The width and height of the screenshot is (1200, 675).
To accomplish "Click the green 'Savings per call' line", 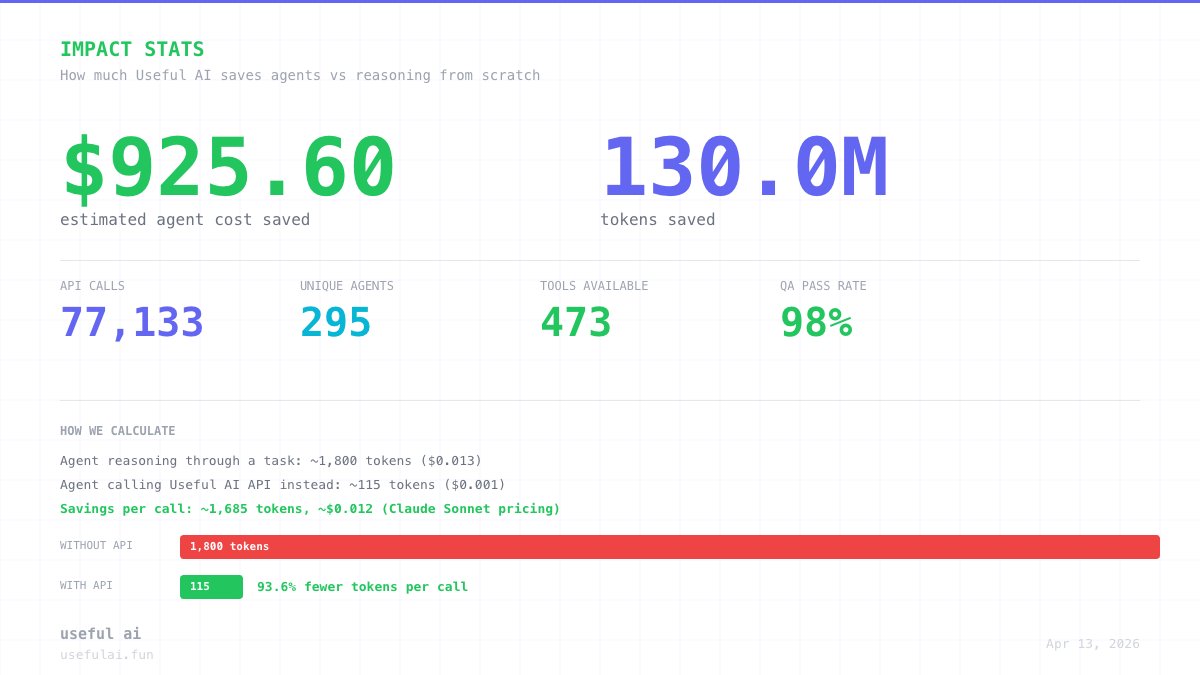I will (310, 509).
